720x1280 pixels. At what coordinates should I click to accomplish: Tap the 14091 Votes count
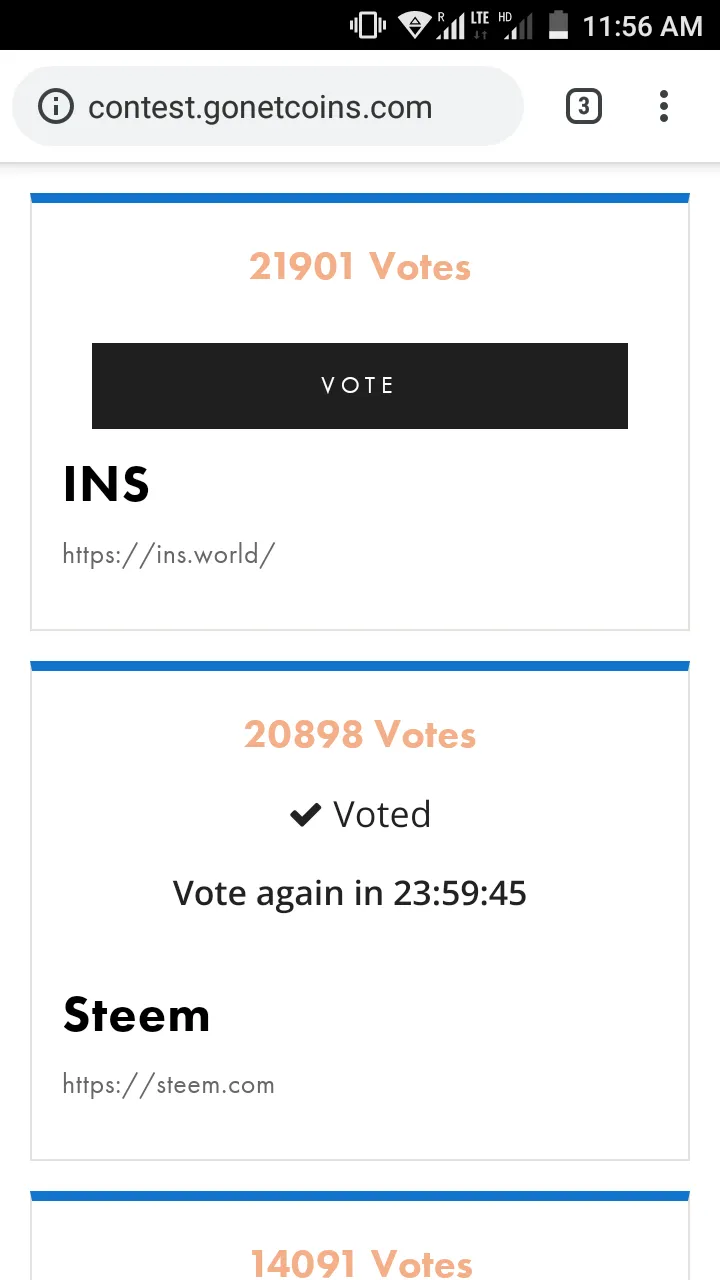point(360,1263)
